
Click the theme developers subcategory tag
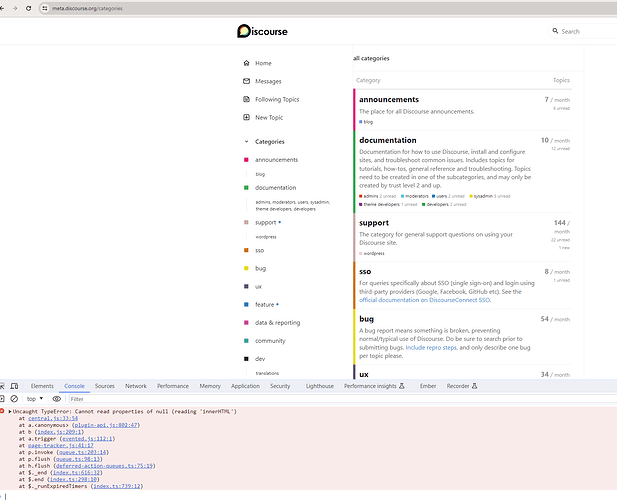pyautogui.click(x=379, y=204)
